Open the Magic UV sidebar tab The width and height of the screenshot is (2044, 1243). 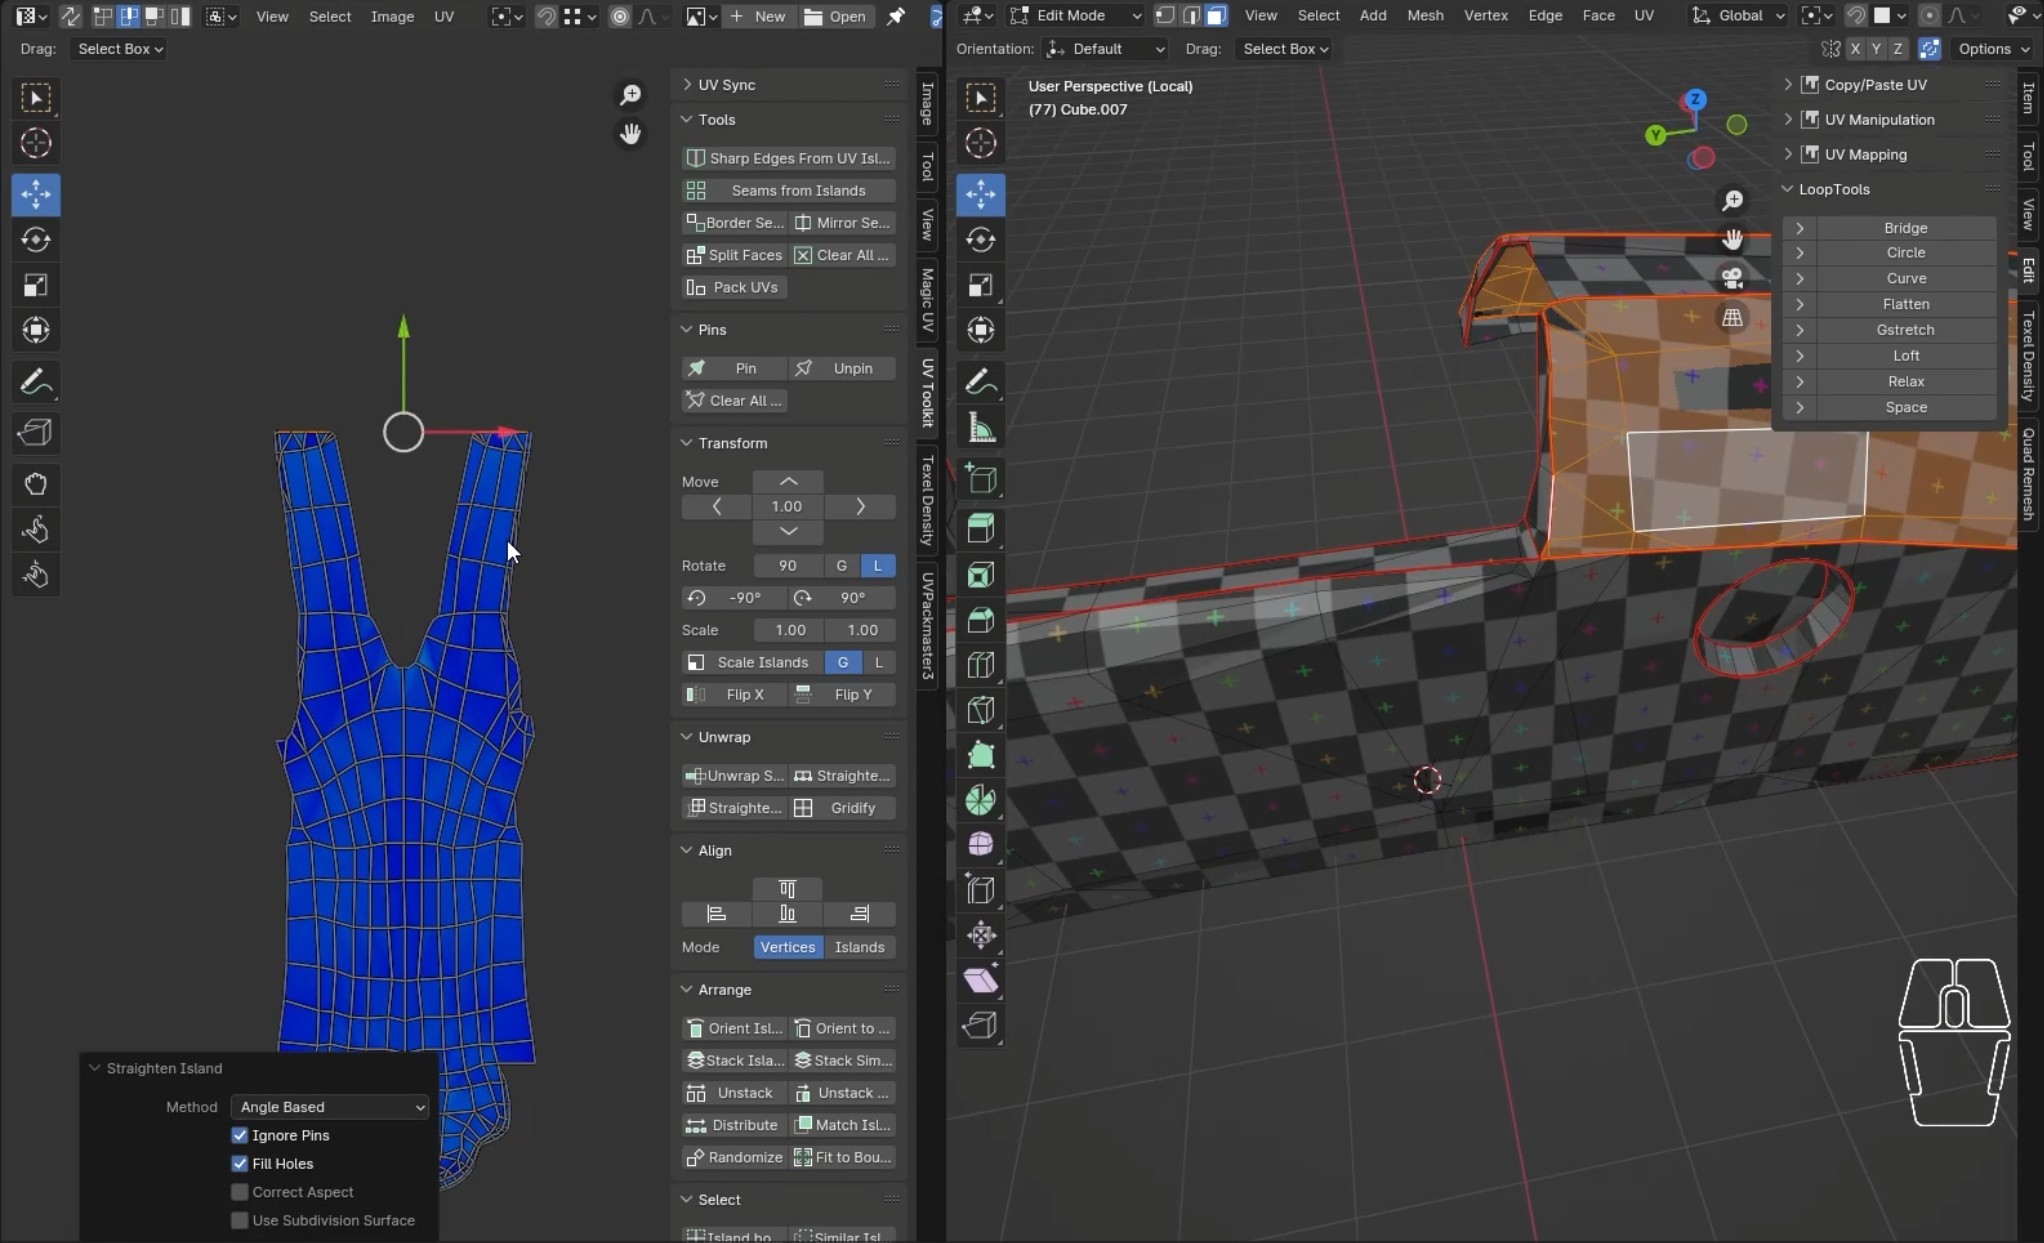tap(927, 300)
